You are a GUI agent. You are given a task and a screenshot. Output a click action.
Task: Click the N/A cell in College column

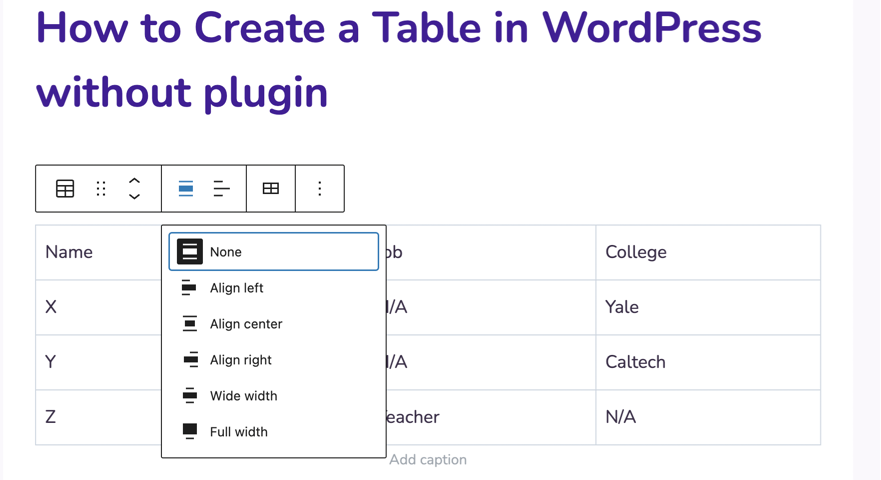click(x=708, y=417)
